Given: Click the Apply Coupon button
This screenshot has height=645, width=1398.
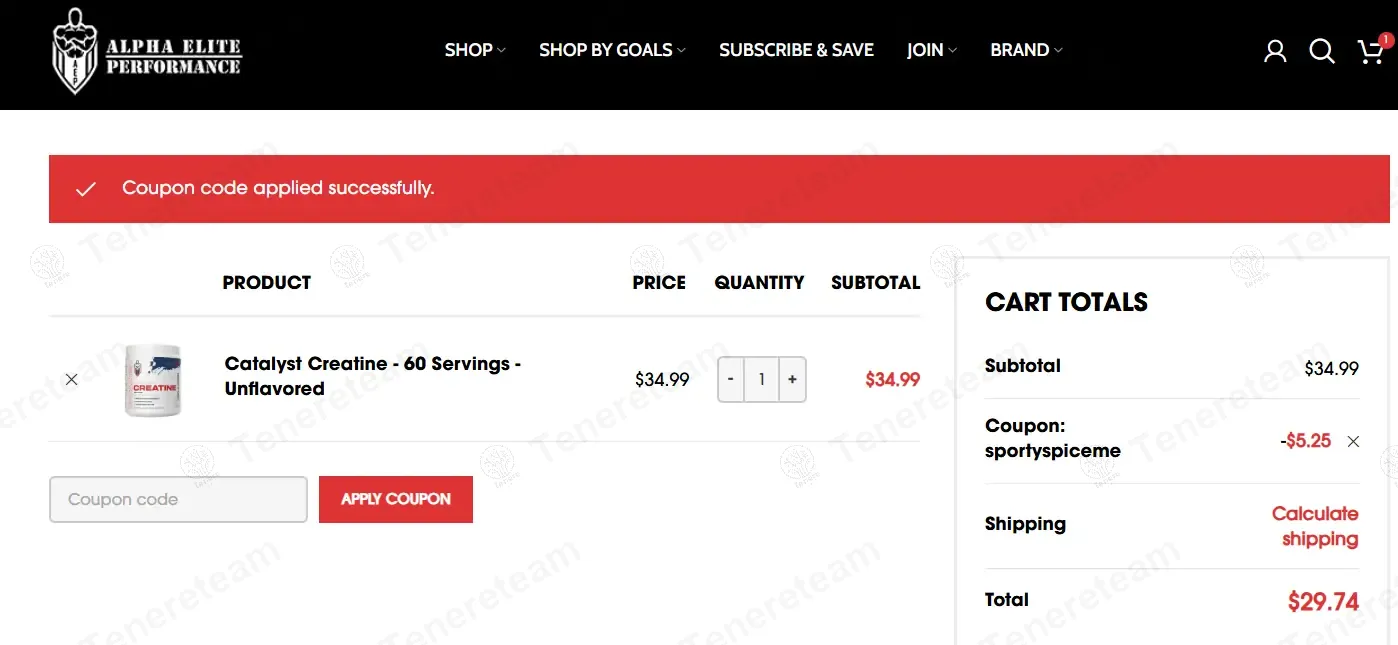Looking at the screenshot, I should [x=396, y=499].
